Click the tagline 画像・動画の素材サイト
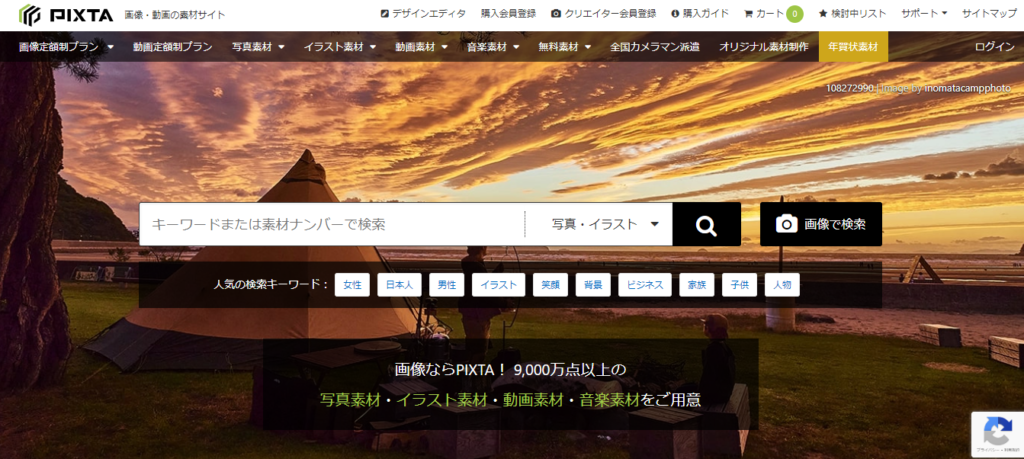The height and width of the screenshot is (459, 1024). click(174, 14)
